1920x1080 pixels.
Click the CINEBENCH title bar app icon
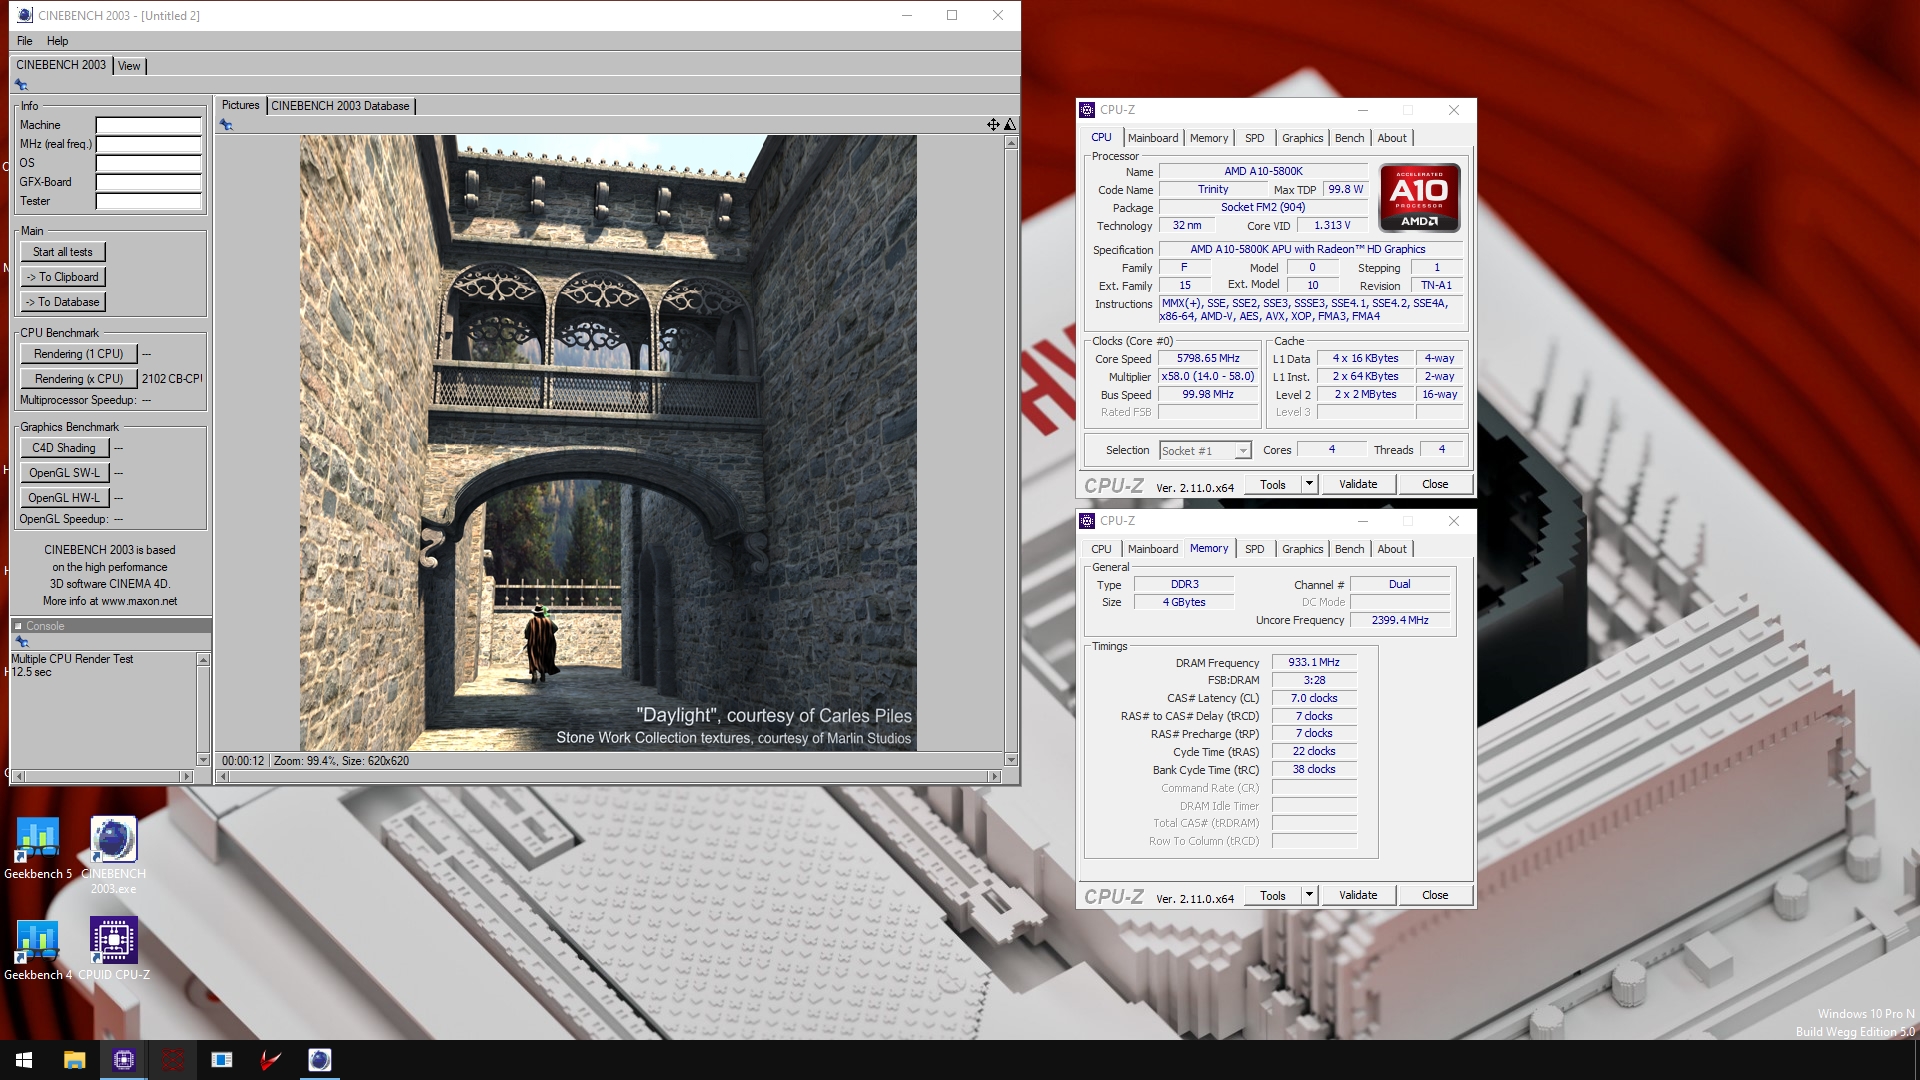click(x=25, y=15)
